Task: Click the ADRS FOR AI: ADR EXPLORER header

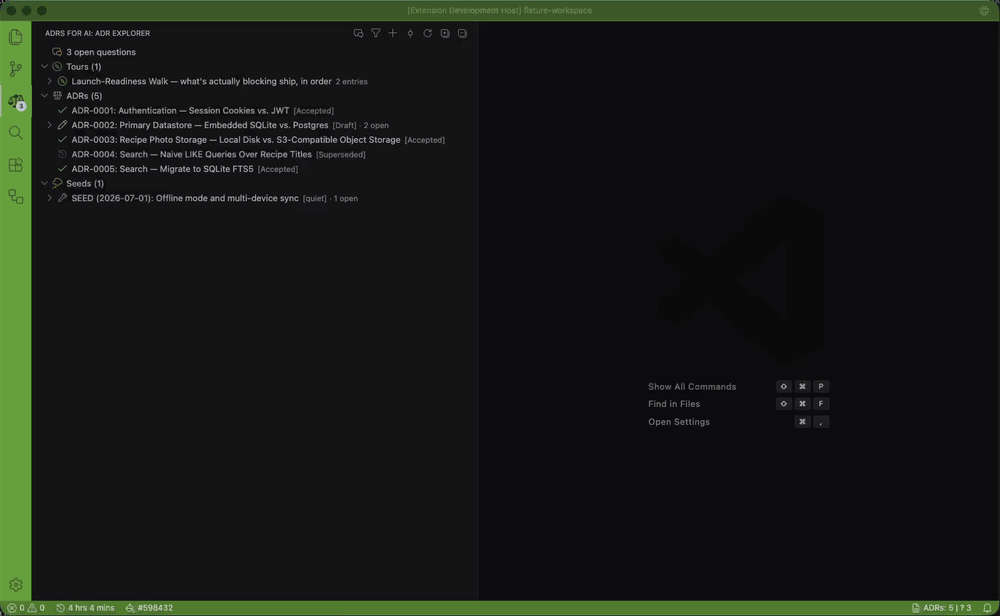Action: pos(98,33)
